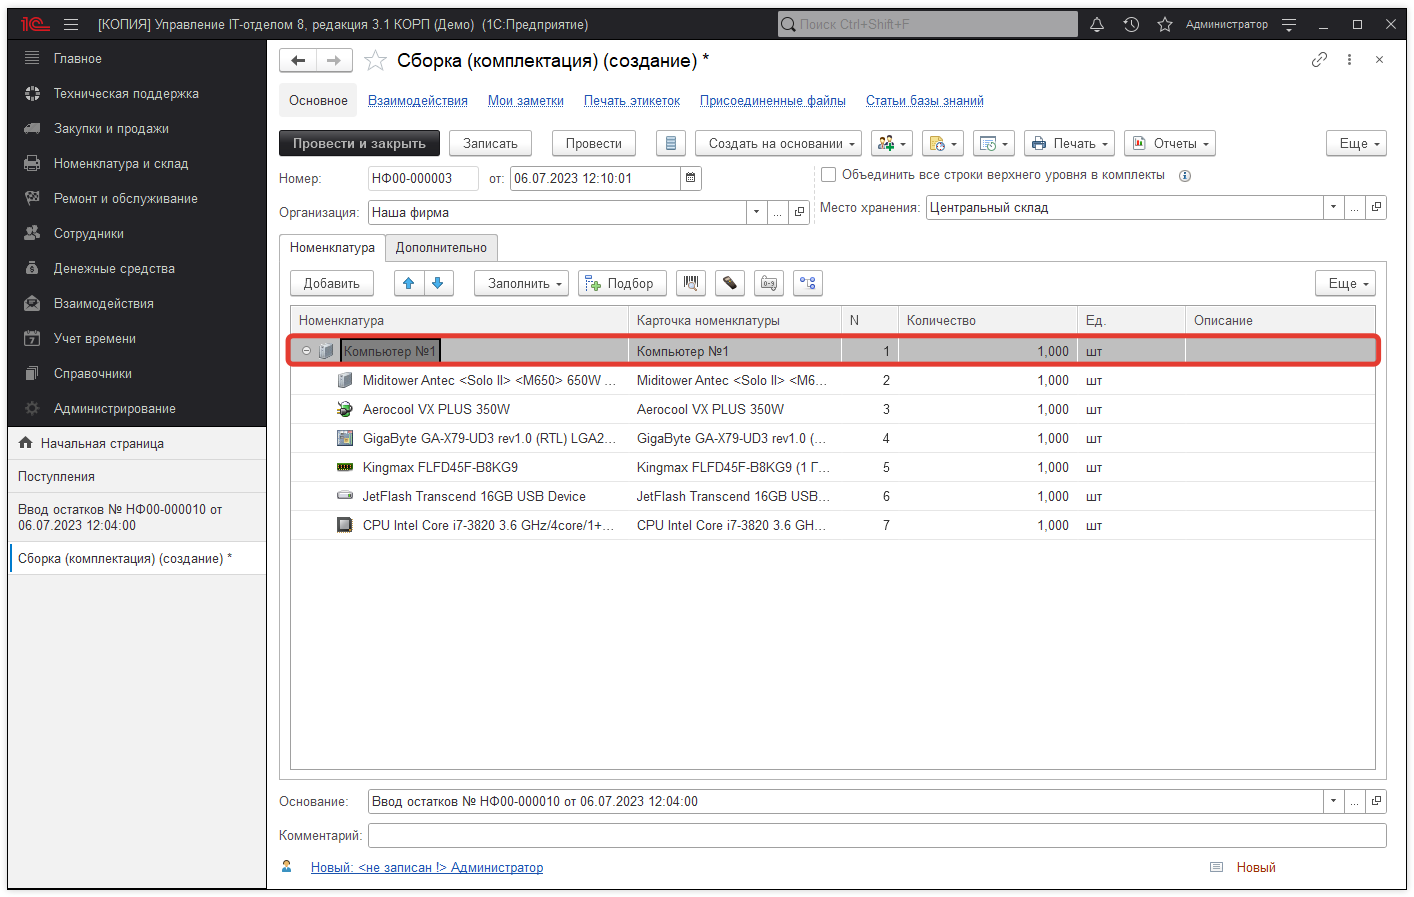Expand the Создать на основании dropdown

778,143
